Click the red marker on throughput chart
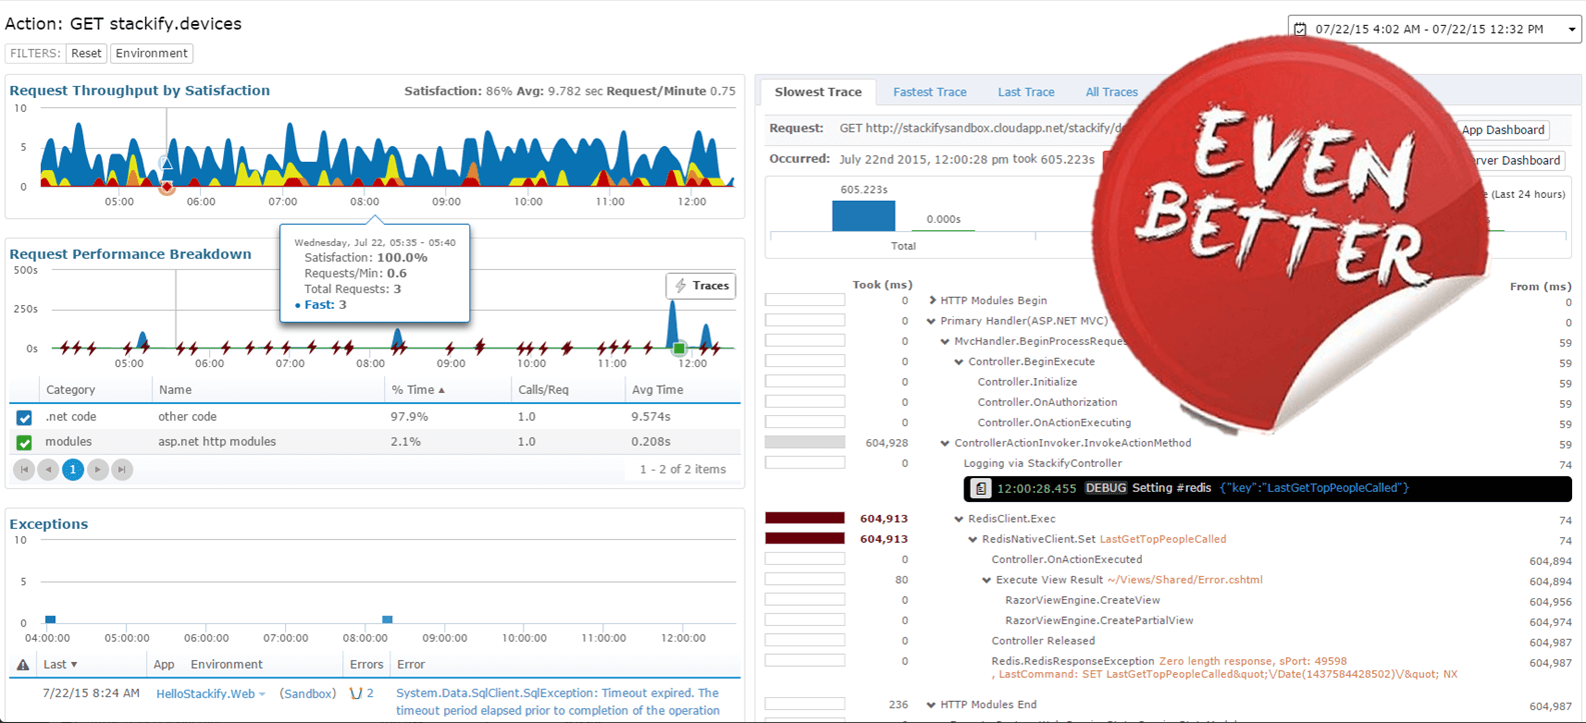The height and width of the screenshot is (723, 1586). 167,187
